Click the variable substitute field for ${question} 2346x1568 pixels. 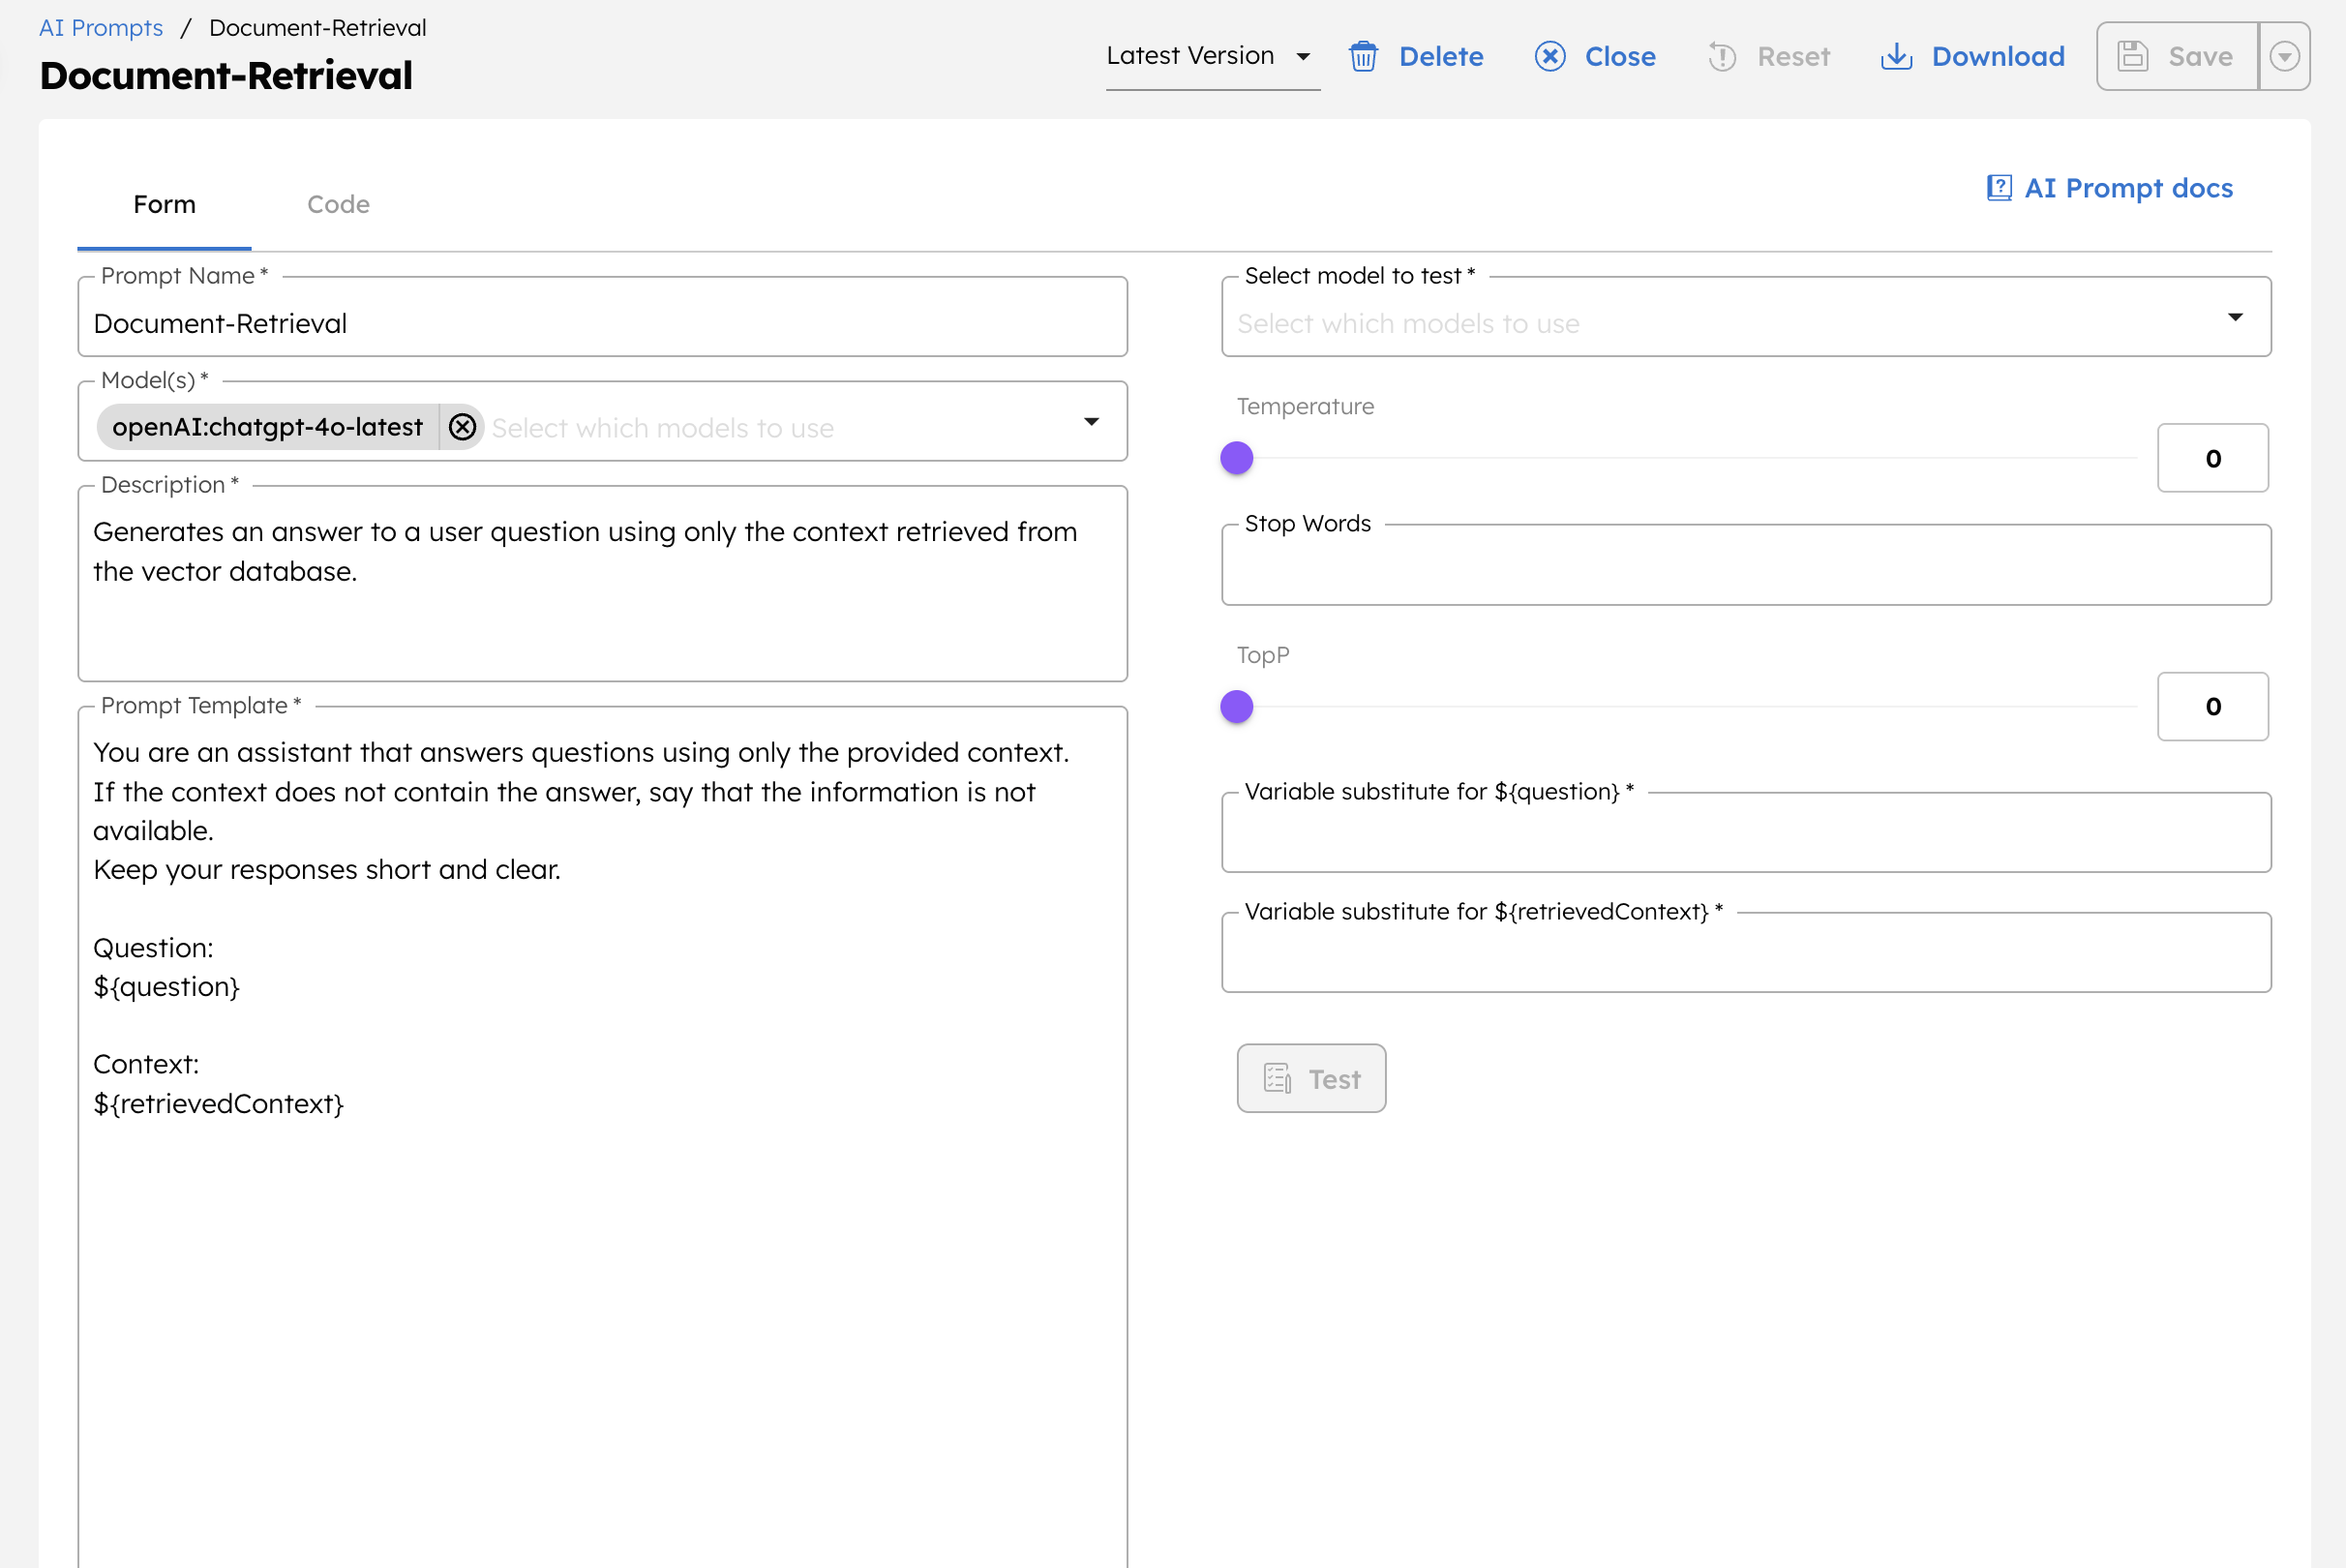pyautogui.click(x=1745, y=833)
